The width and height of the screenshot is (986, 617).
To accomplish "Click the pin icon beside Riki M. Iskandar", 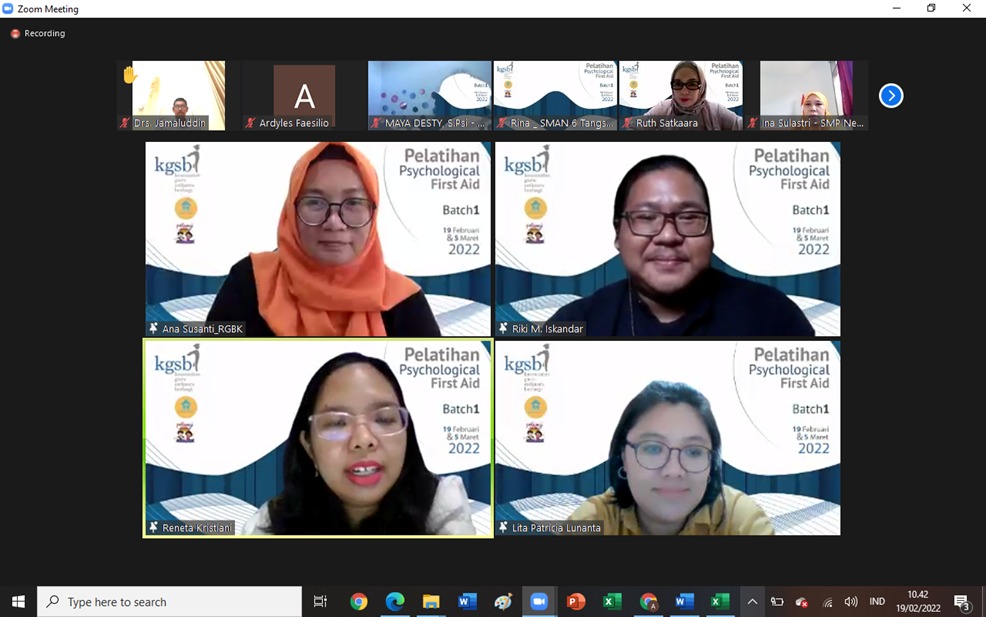I will click(503, 328).
